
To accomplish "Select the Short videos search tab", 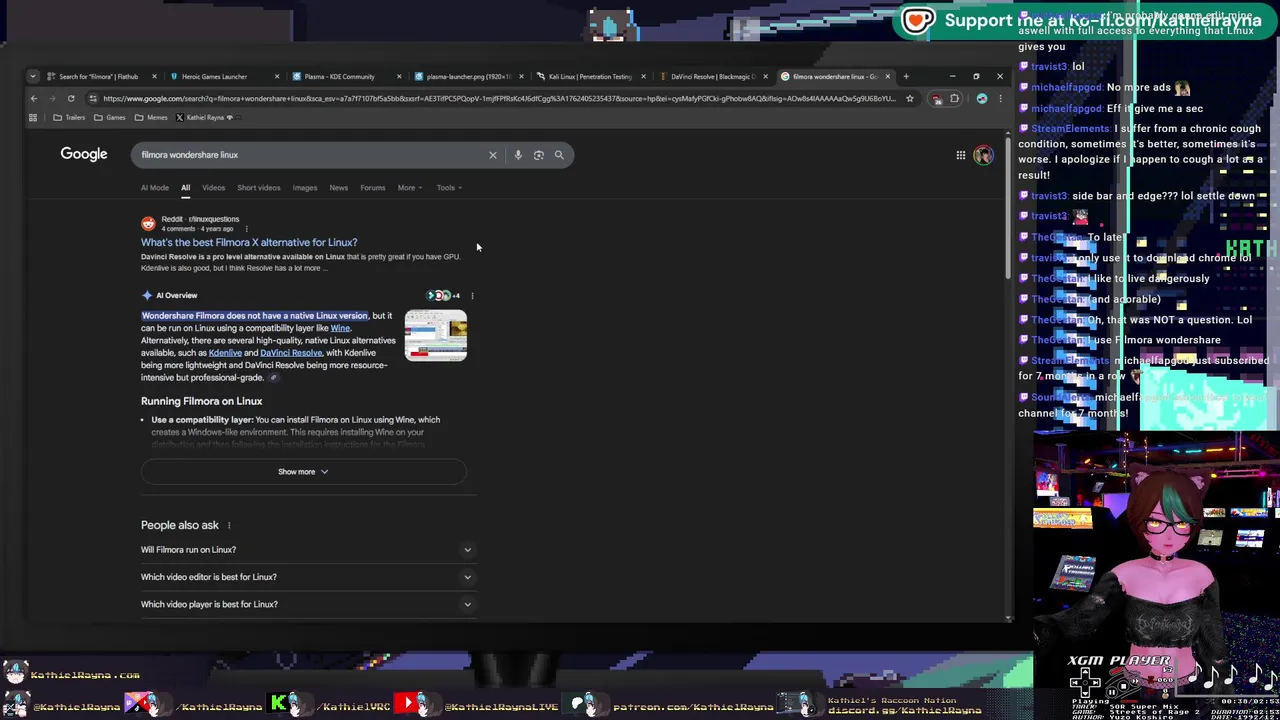I will [259, 188].
